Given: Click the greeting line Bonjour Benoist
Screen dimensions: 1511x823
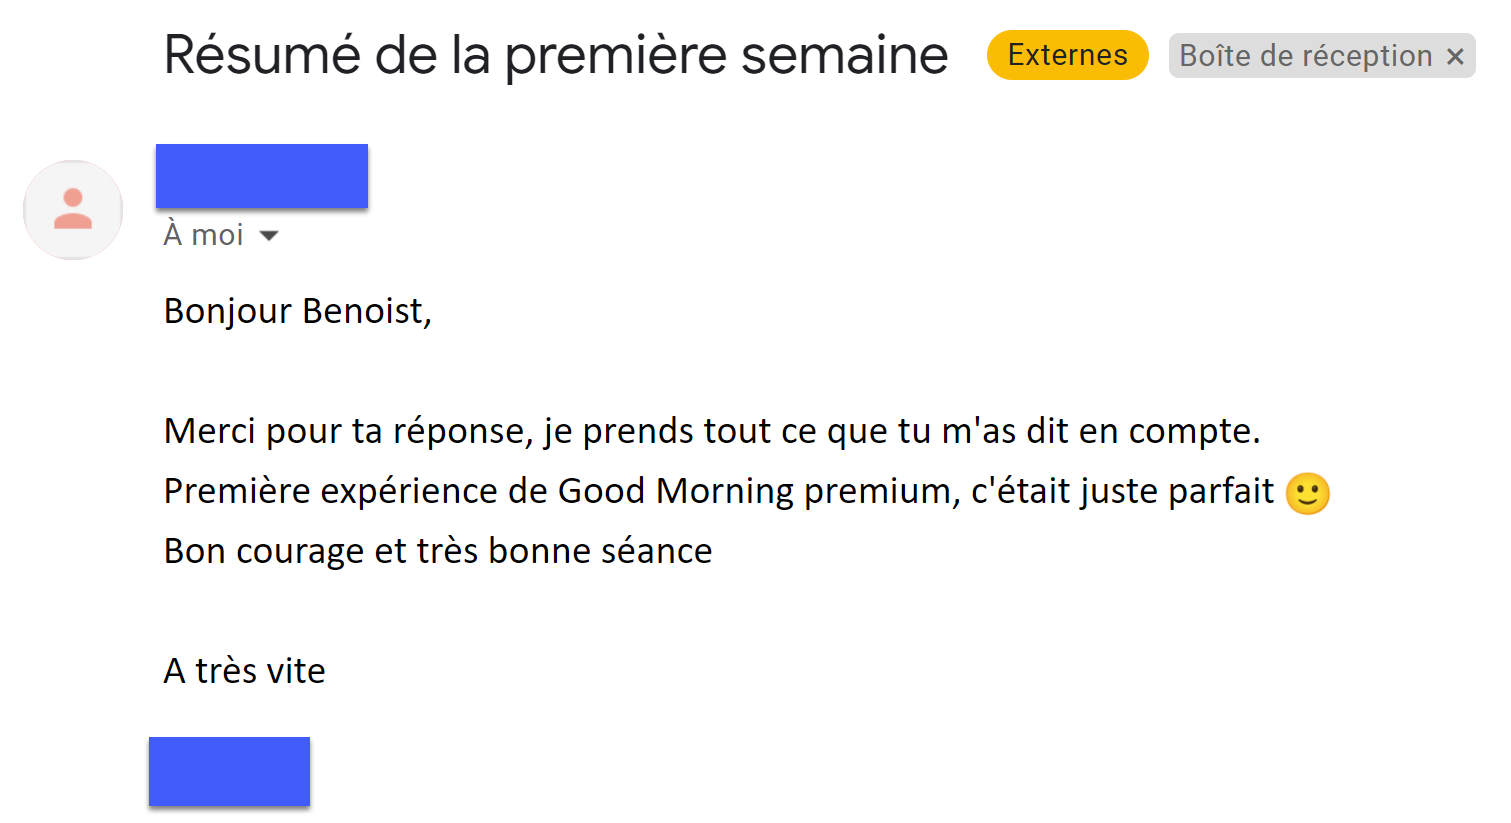Looking at the screenshot, I should (297, 311).
